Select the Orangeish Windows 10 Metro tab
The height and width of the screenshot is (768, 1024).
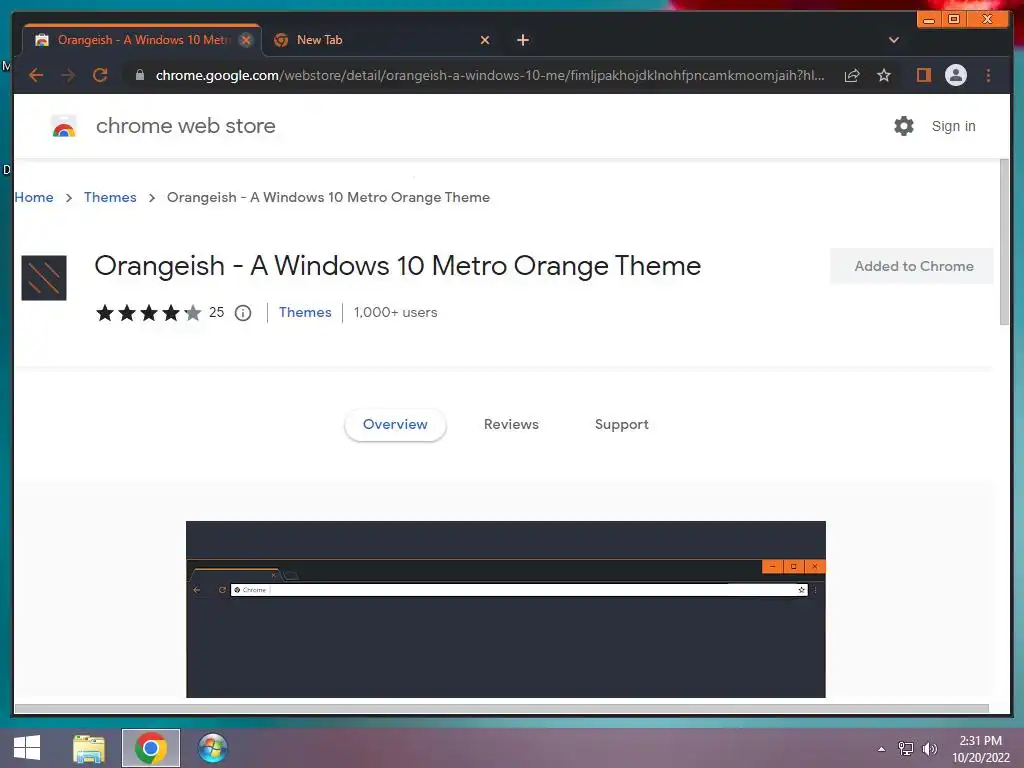point(142,40)
